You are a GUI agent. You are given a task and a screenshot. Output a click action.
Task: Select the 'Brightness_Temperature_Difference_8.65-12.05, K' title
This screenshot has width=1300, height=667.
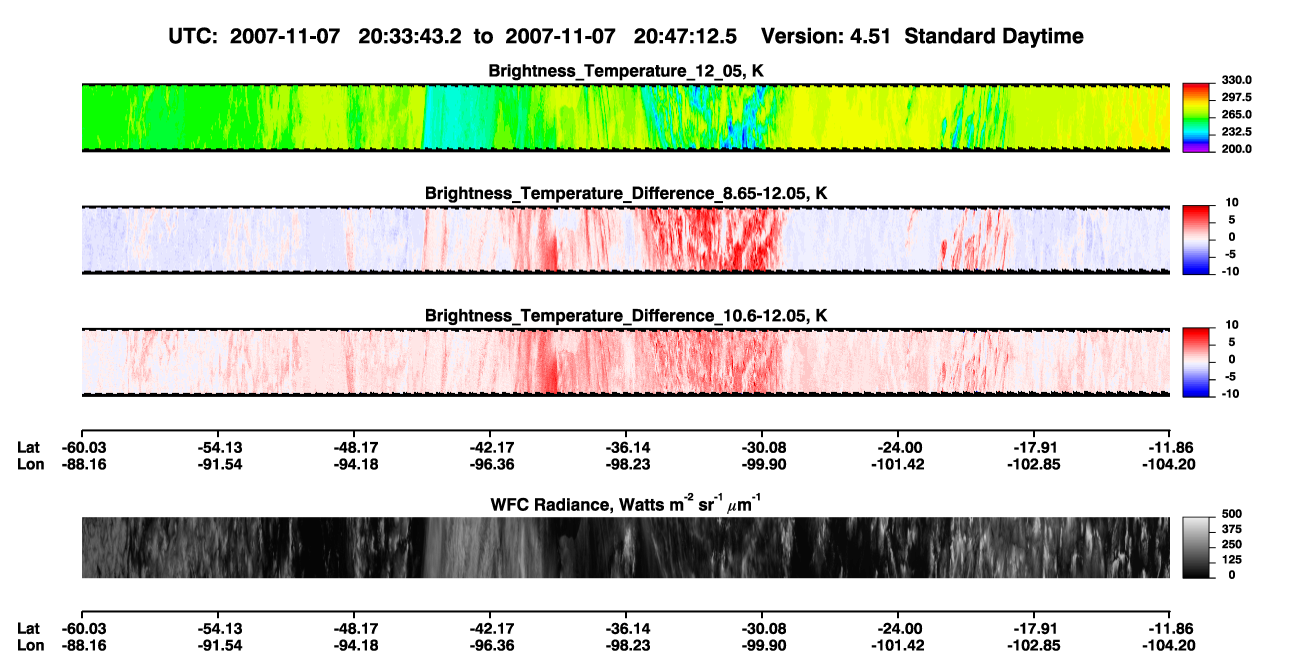(x=626, y=193)
